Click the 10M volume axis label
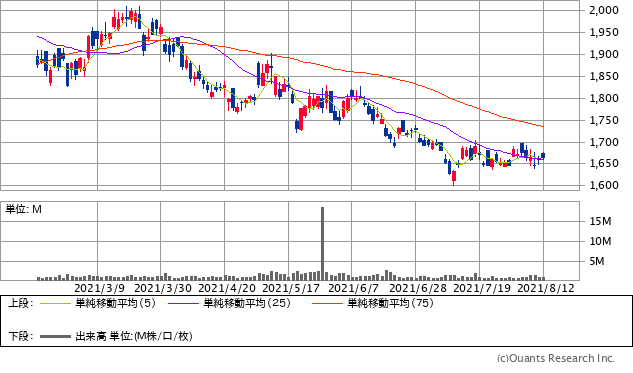 click(600, 241)
